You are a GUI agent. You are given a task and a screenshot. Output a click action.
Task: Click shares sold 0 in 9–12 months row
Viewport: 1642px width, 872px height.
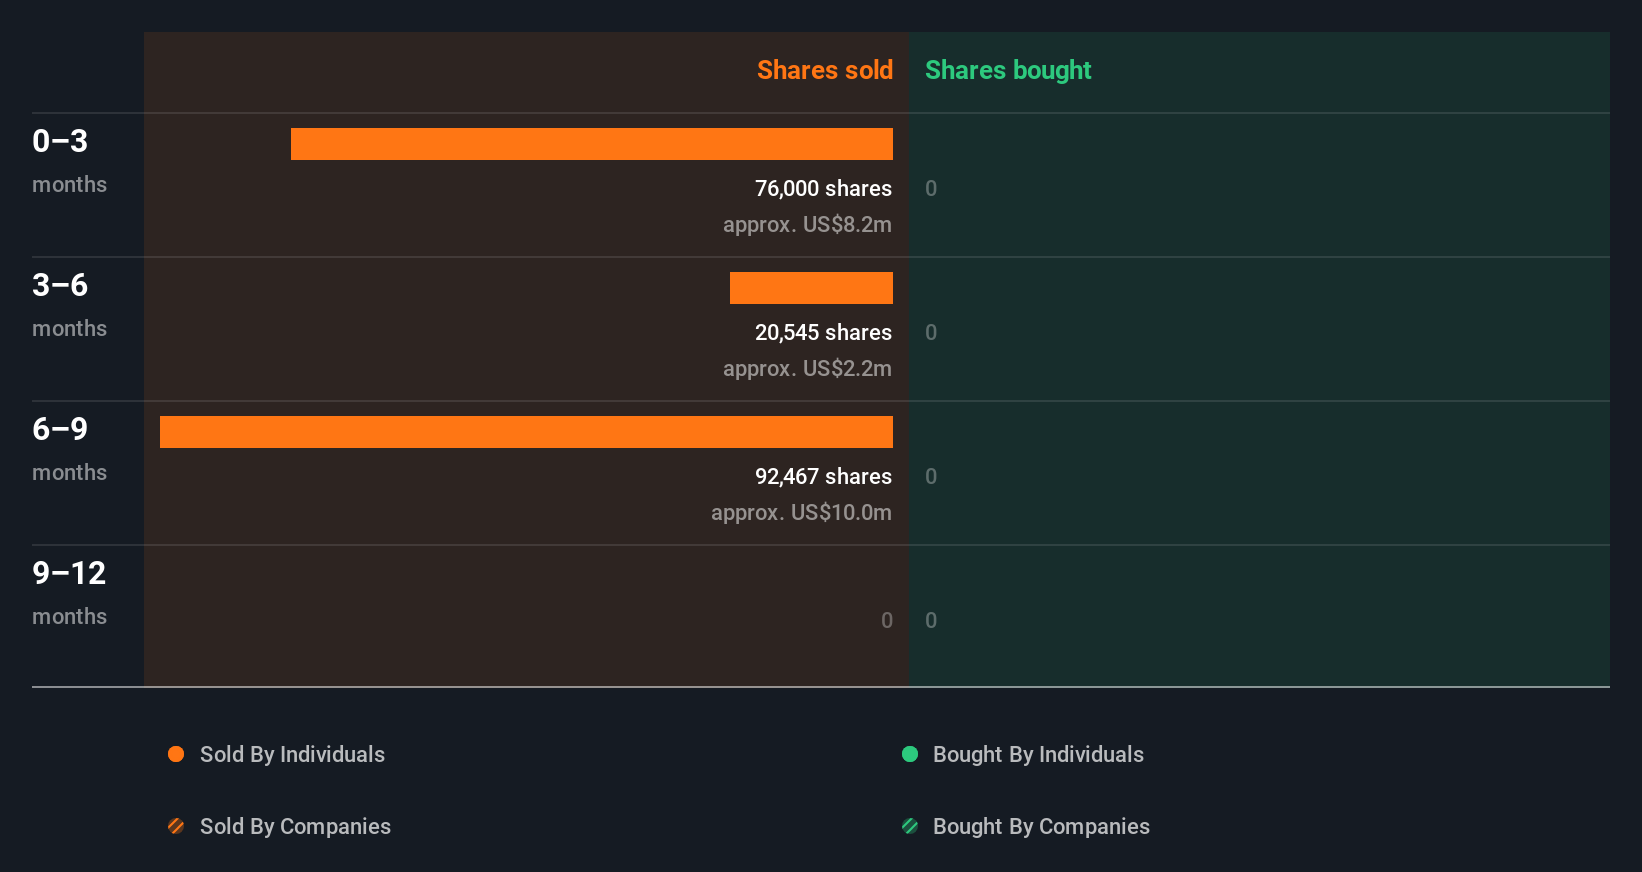pyautogui.click(x=887, y=620)
